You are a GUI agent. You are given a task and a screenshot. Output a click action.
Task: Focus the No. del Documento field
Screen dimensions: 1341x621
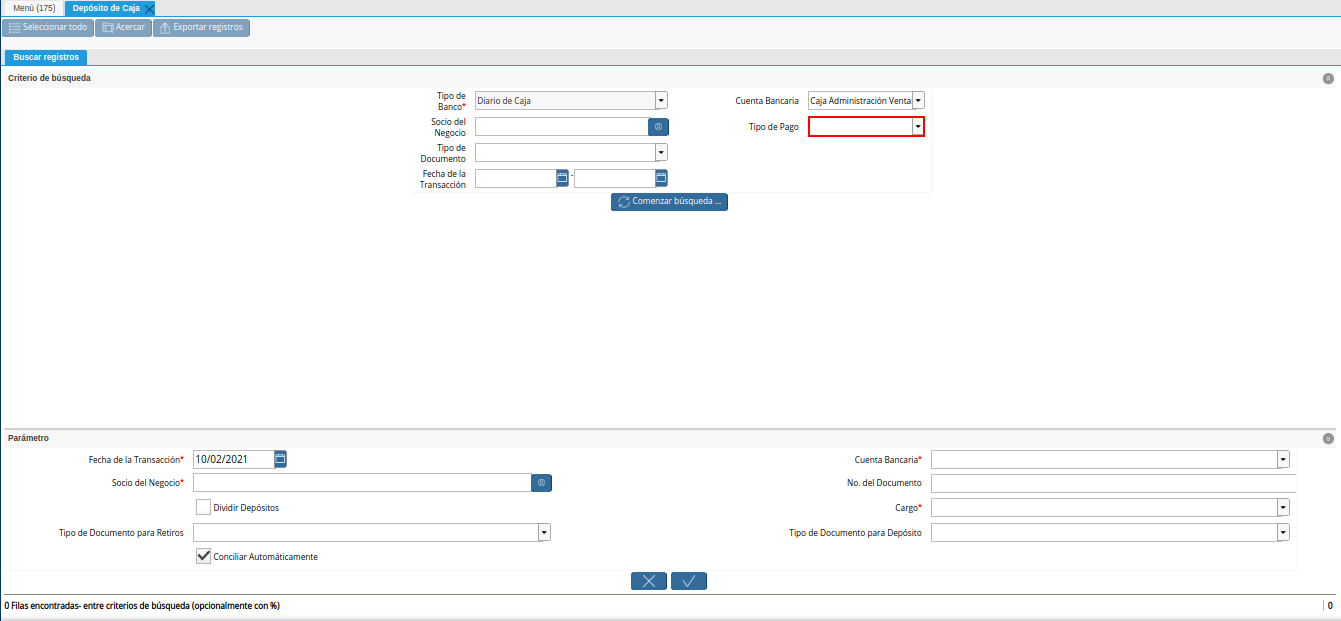coord(1113,483)
